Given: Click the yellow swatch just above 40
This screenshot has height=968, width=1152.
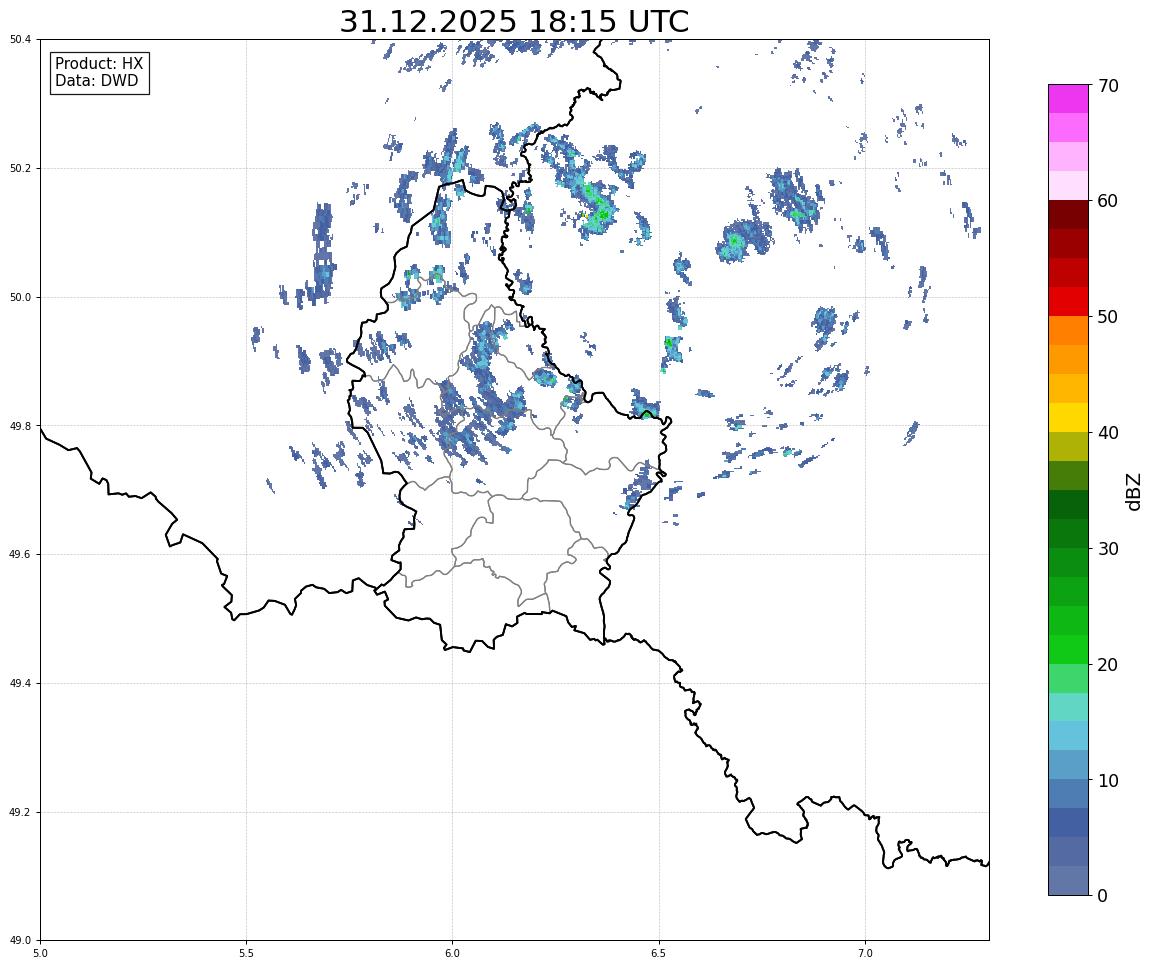Looking at the screenshot, I should click(x=1068, y=418).
